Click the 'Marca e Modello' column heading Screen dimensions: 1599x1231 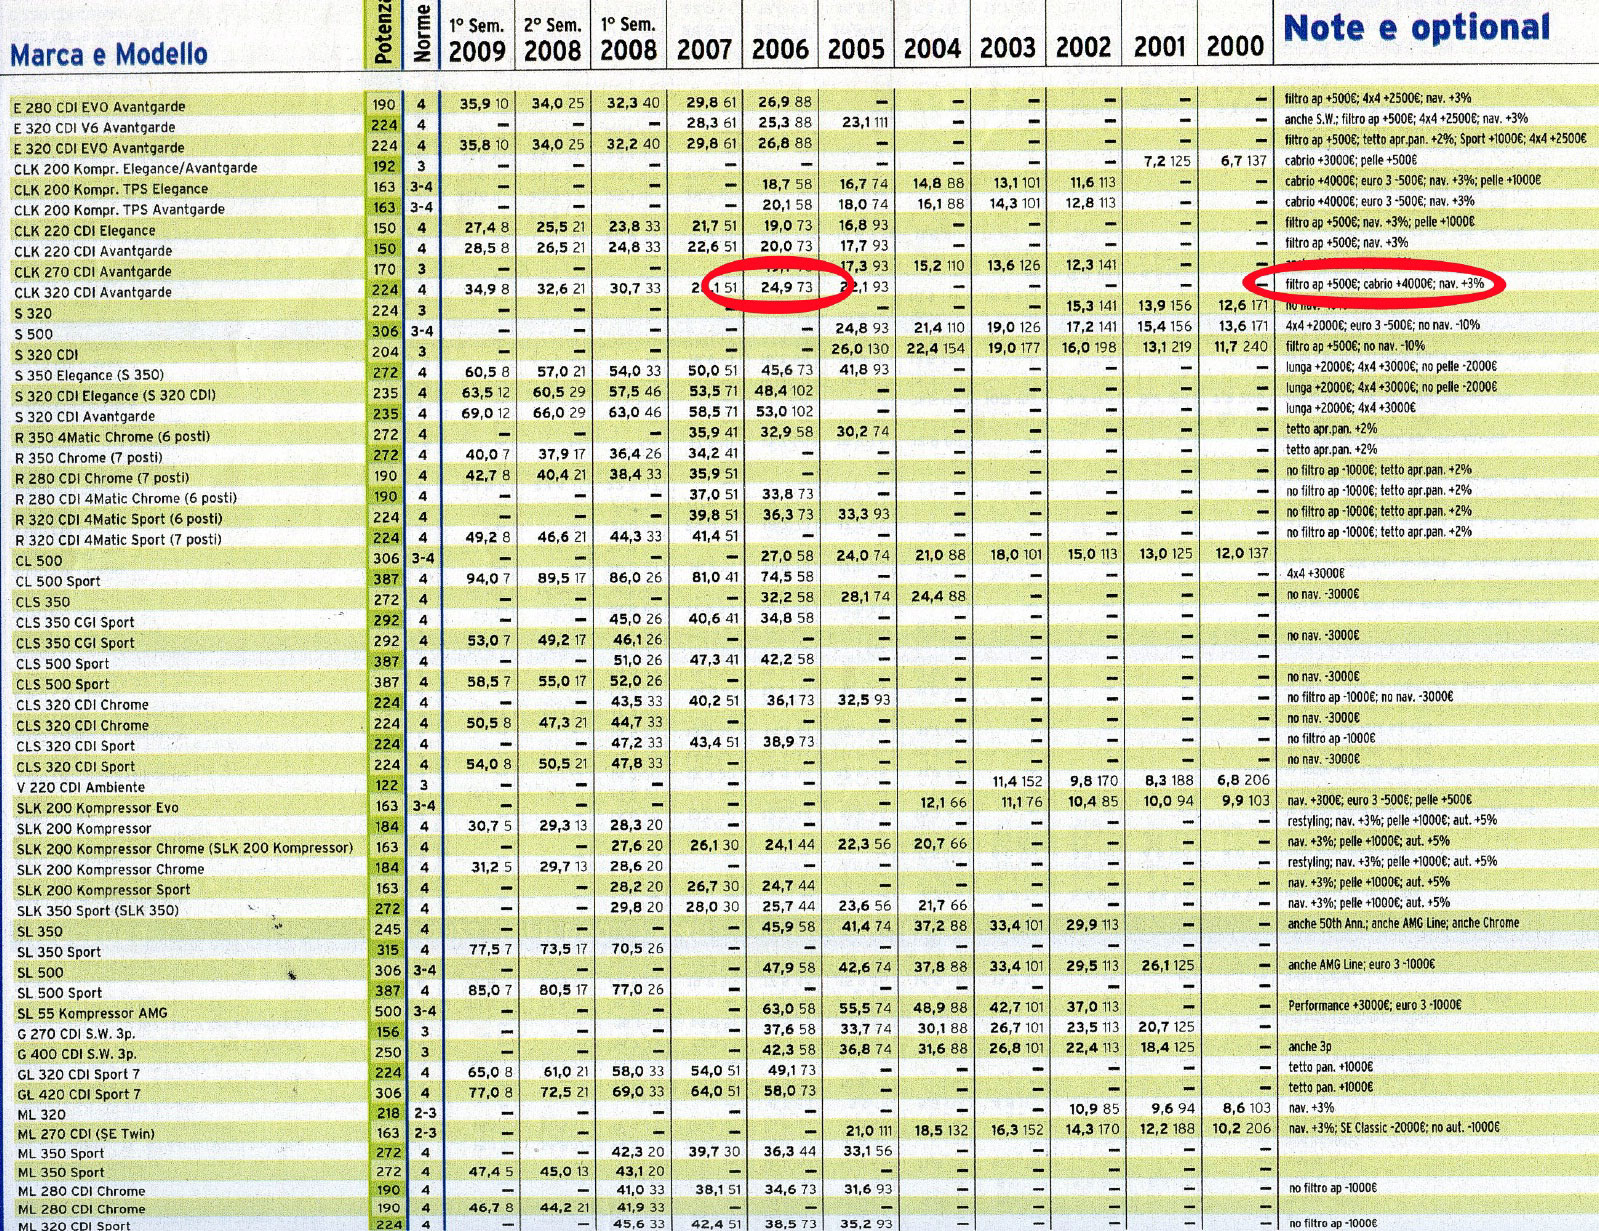109,54
